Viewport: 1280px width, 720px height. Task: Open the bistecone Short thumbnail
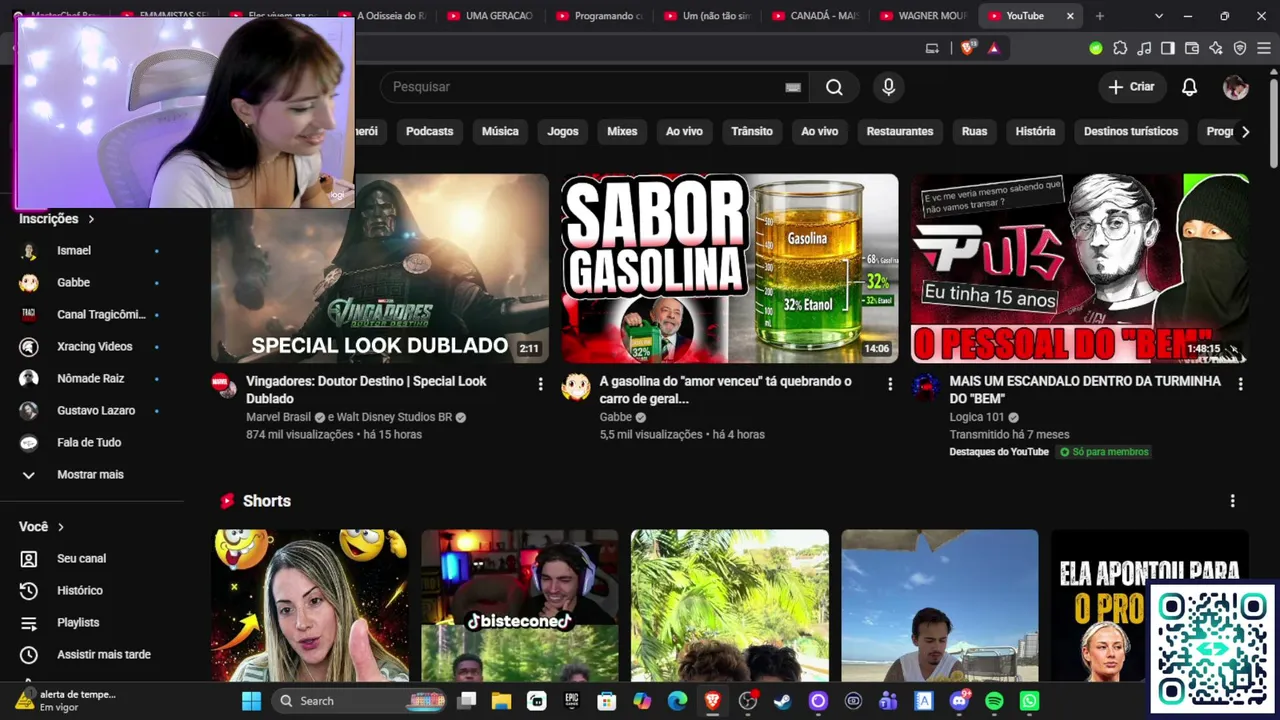(x=520, y=606)
